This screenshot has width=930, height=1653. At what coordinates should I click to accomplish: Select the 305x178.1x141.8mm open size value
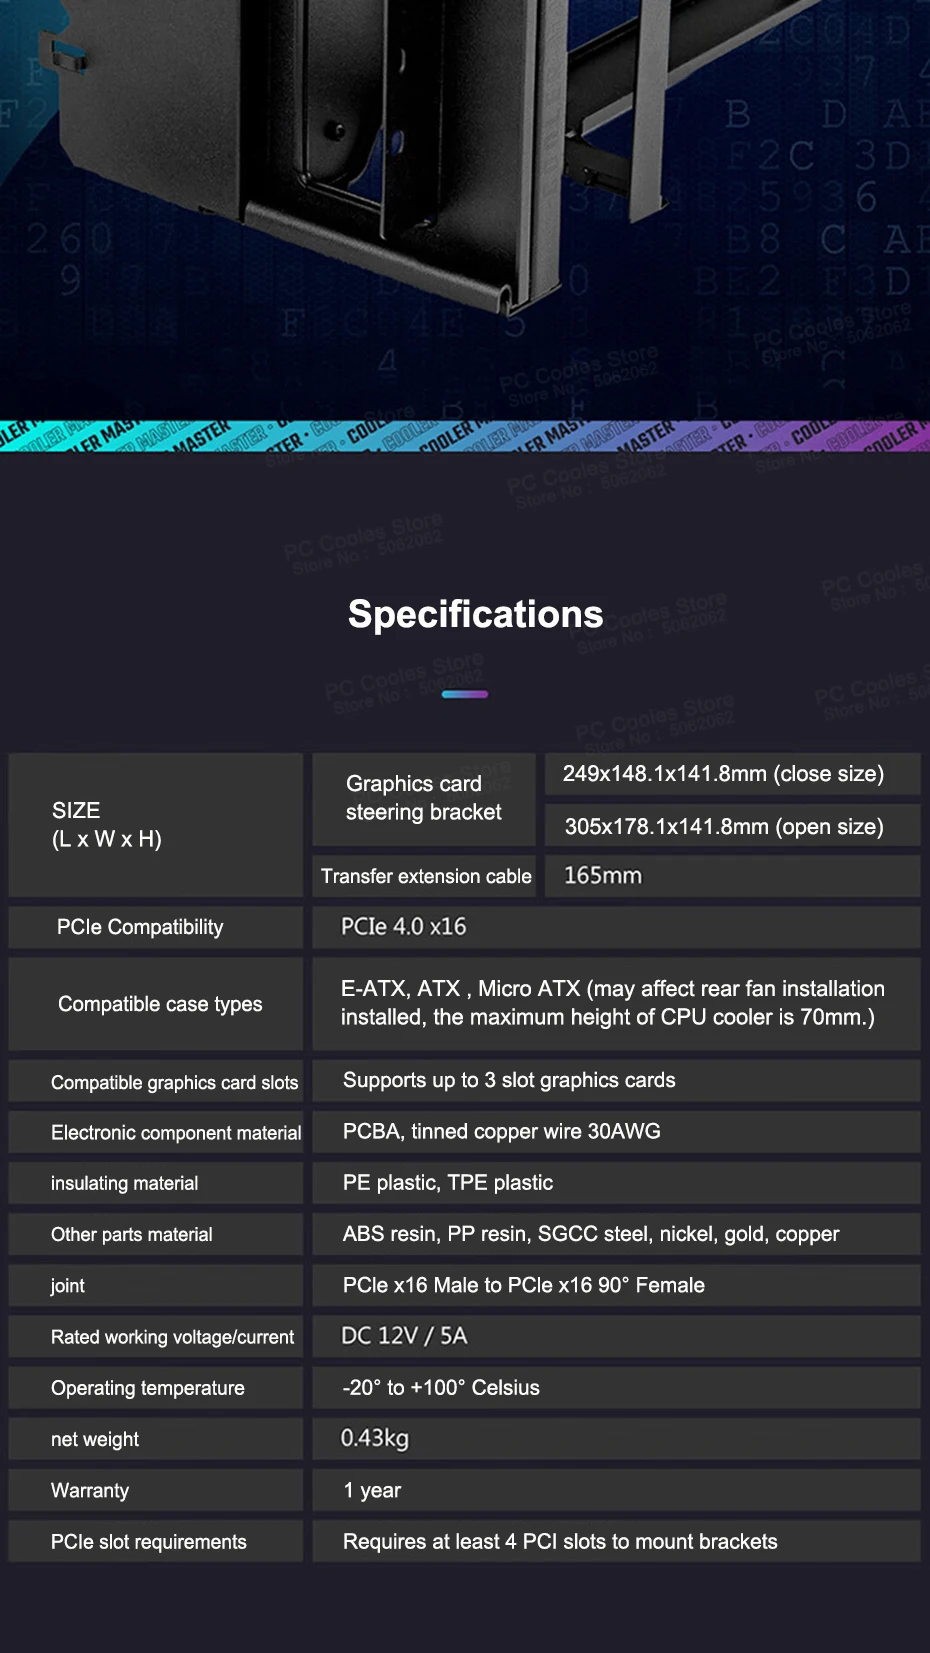point(724,827)
